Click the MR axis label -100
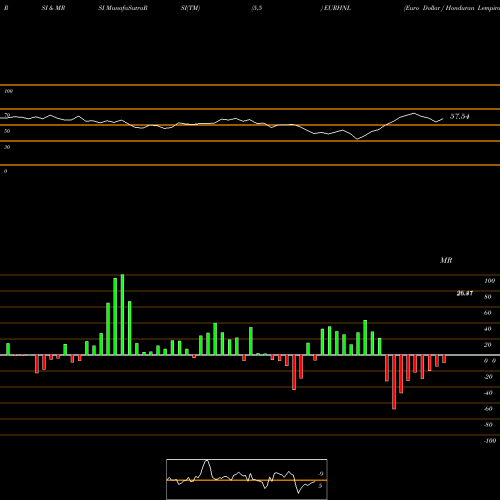The image size is (500, 500). [x=490, y=441]
